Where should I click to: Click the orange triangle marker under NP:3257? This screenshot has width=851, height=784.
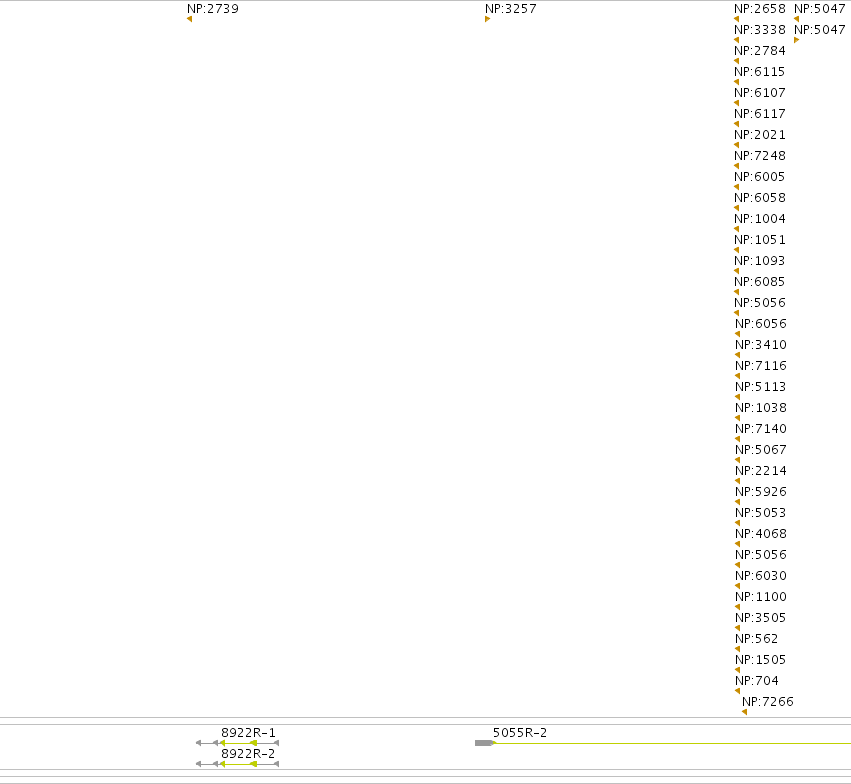[x=487, y=19]
